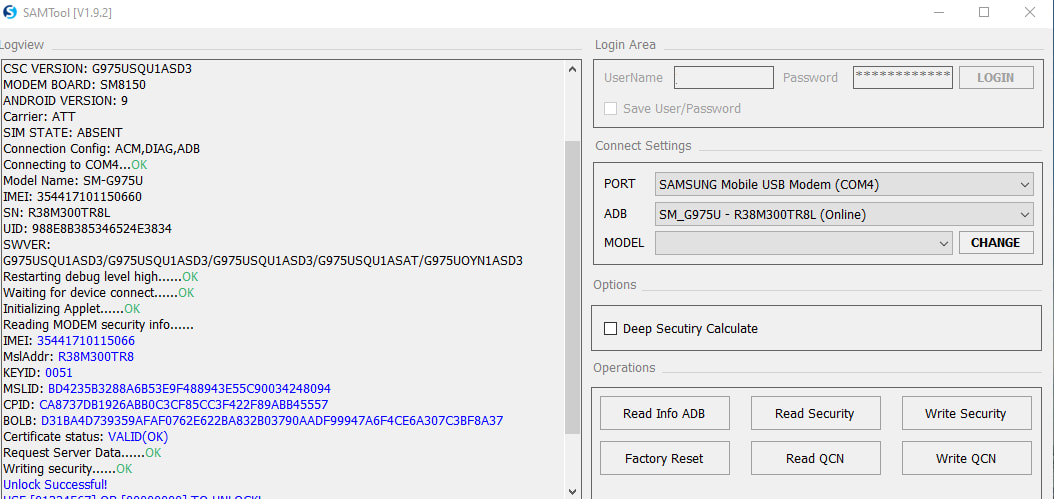The image size is (1054, 499).
Task: Click 'Connection Config: ACM,DIAG,ADB' log line
Action: (102, 149)
